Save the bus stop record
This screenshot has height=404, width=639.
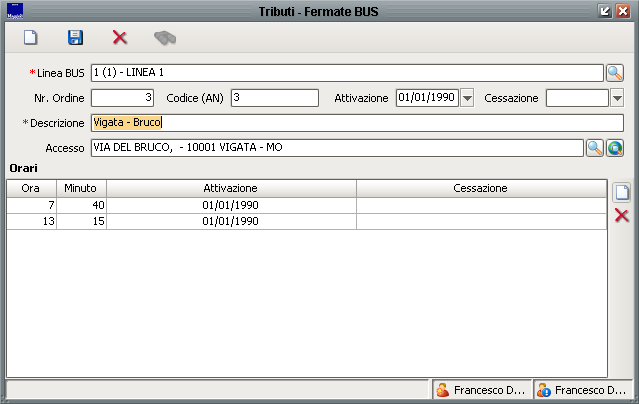[75, 38]
